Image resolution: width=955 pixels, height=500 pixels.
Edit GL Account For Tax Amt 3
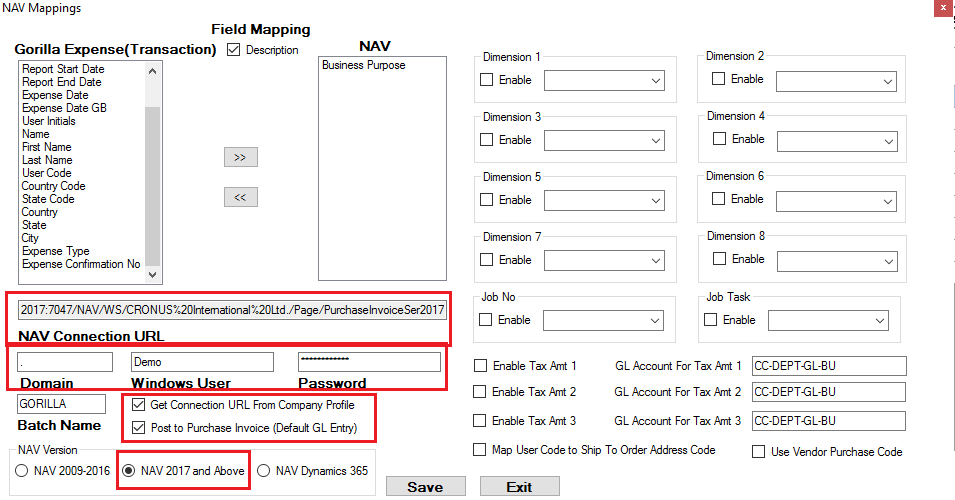pyautogui.click(x=829, y=421)
